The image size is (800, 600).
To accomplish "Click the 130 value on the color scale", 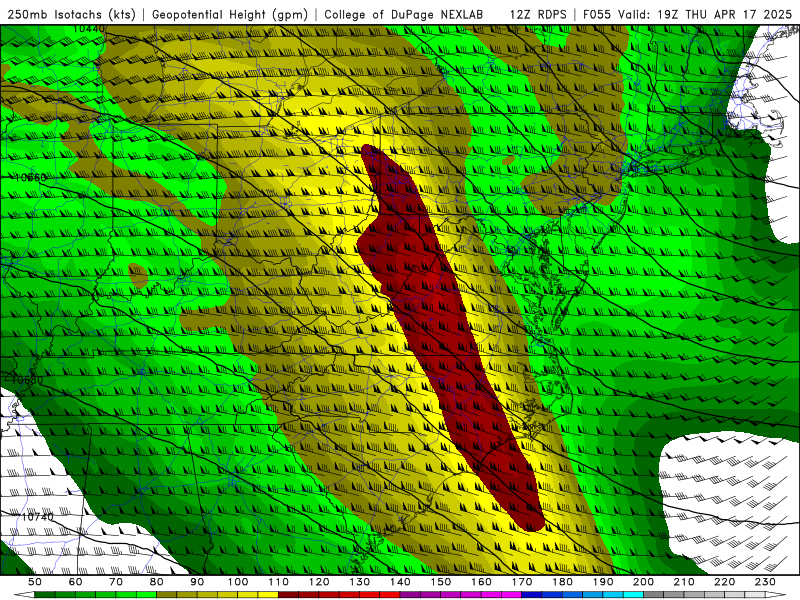I will tap(360, 582).
